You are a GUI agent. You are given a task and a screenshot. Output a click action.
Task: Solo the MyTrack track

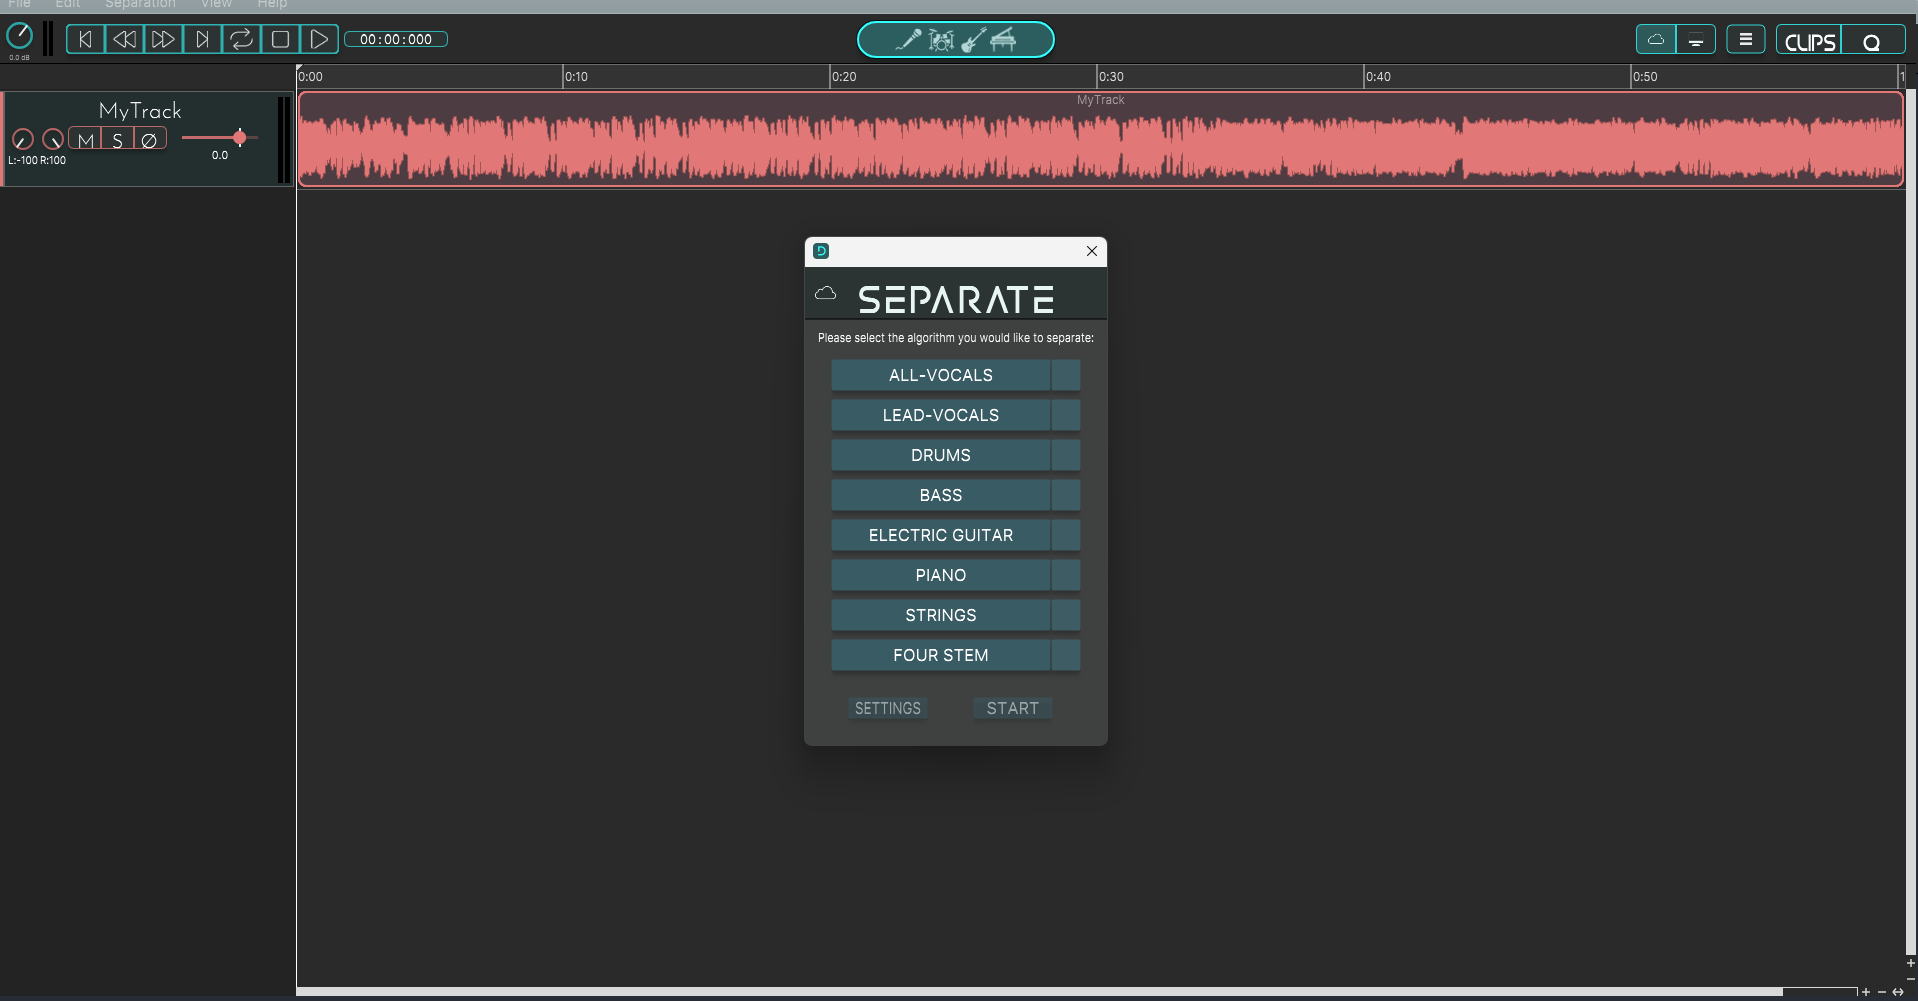coord(117,139)
